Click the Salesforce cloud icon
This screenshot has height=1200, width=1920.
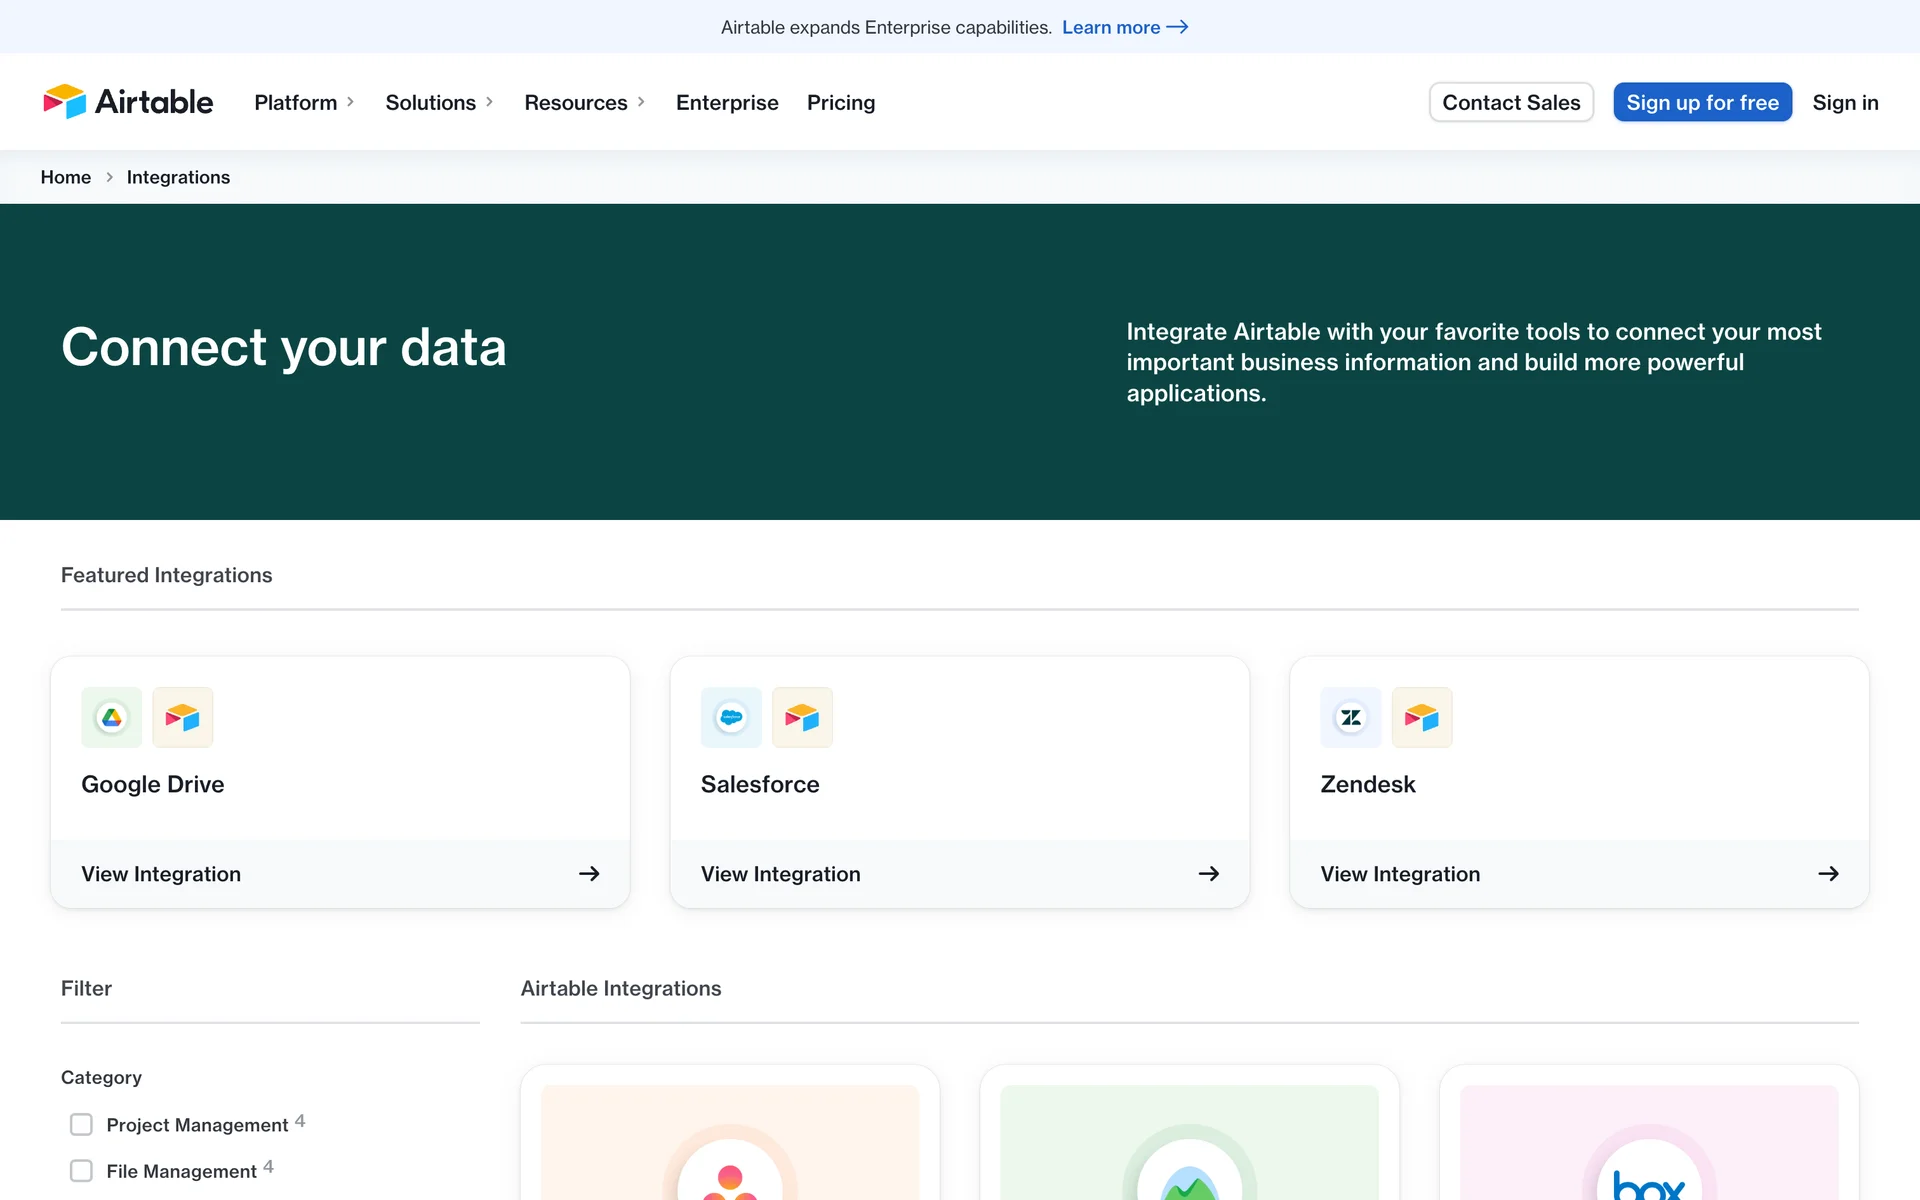coord(731,717)
